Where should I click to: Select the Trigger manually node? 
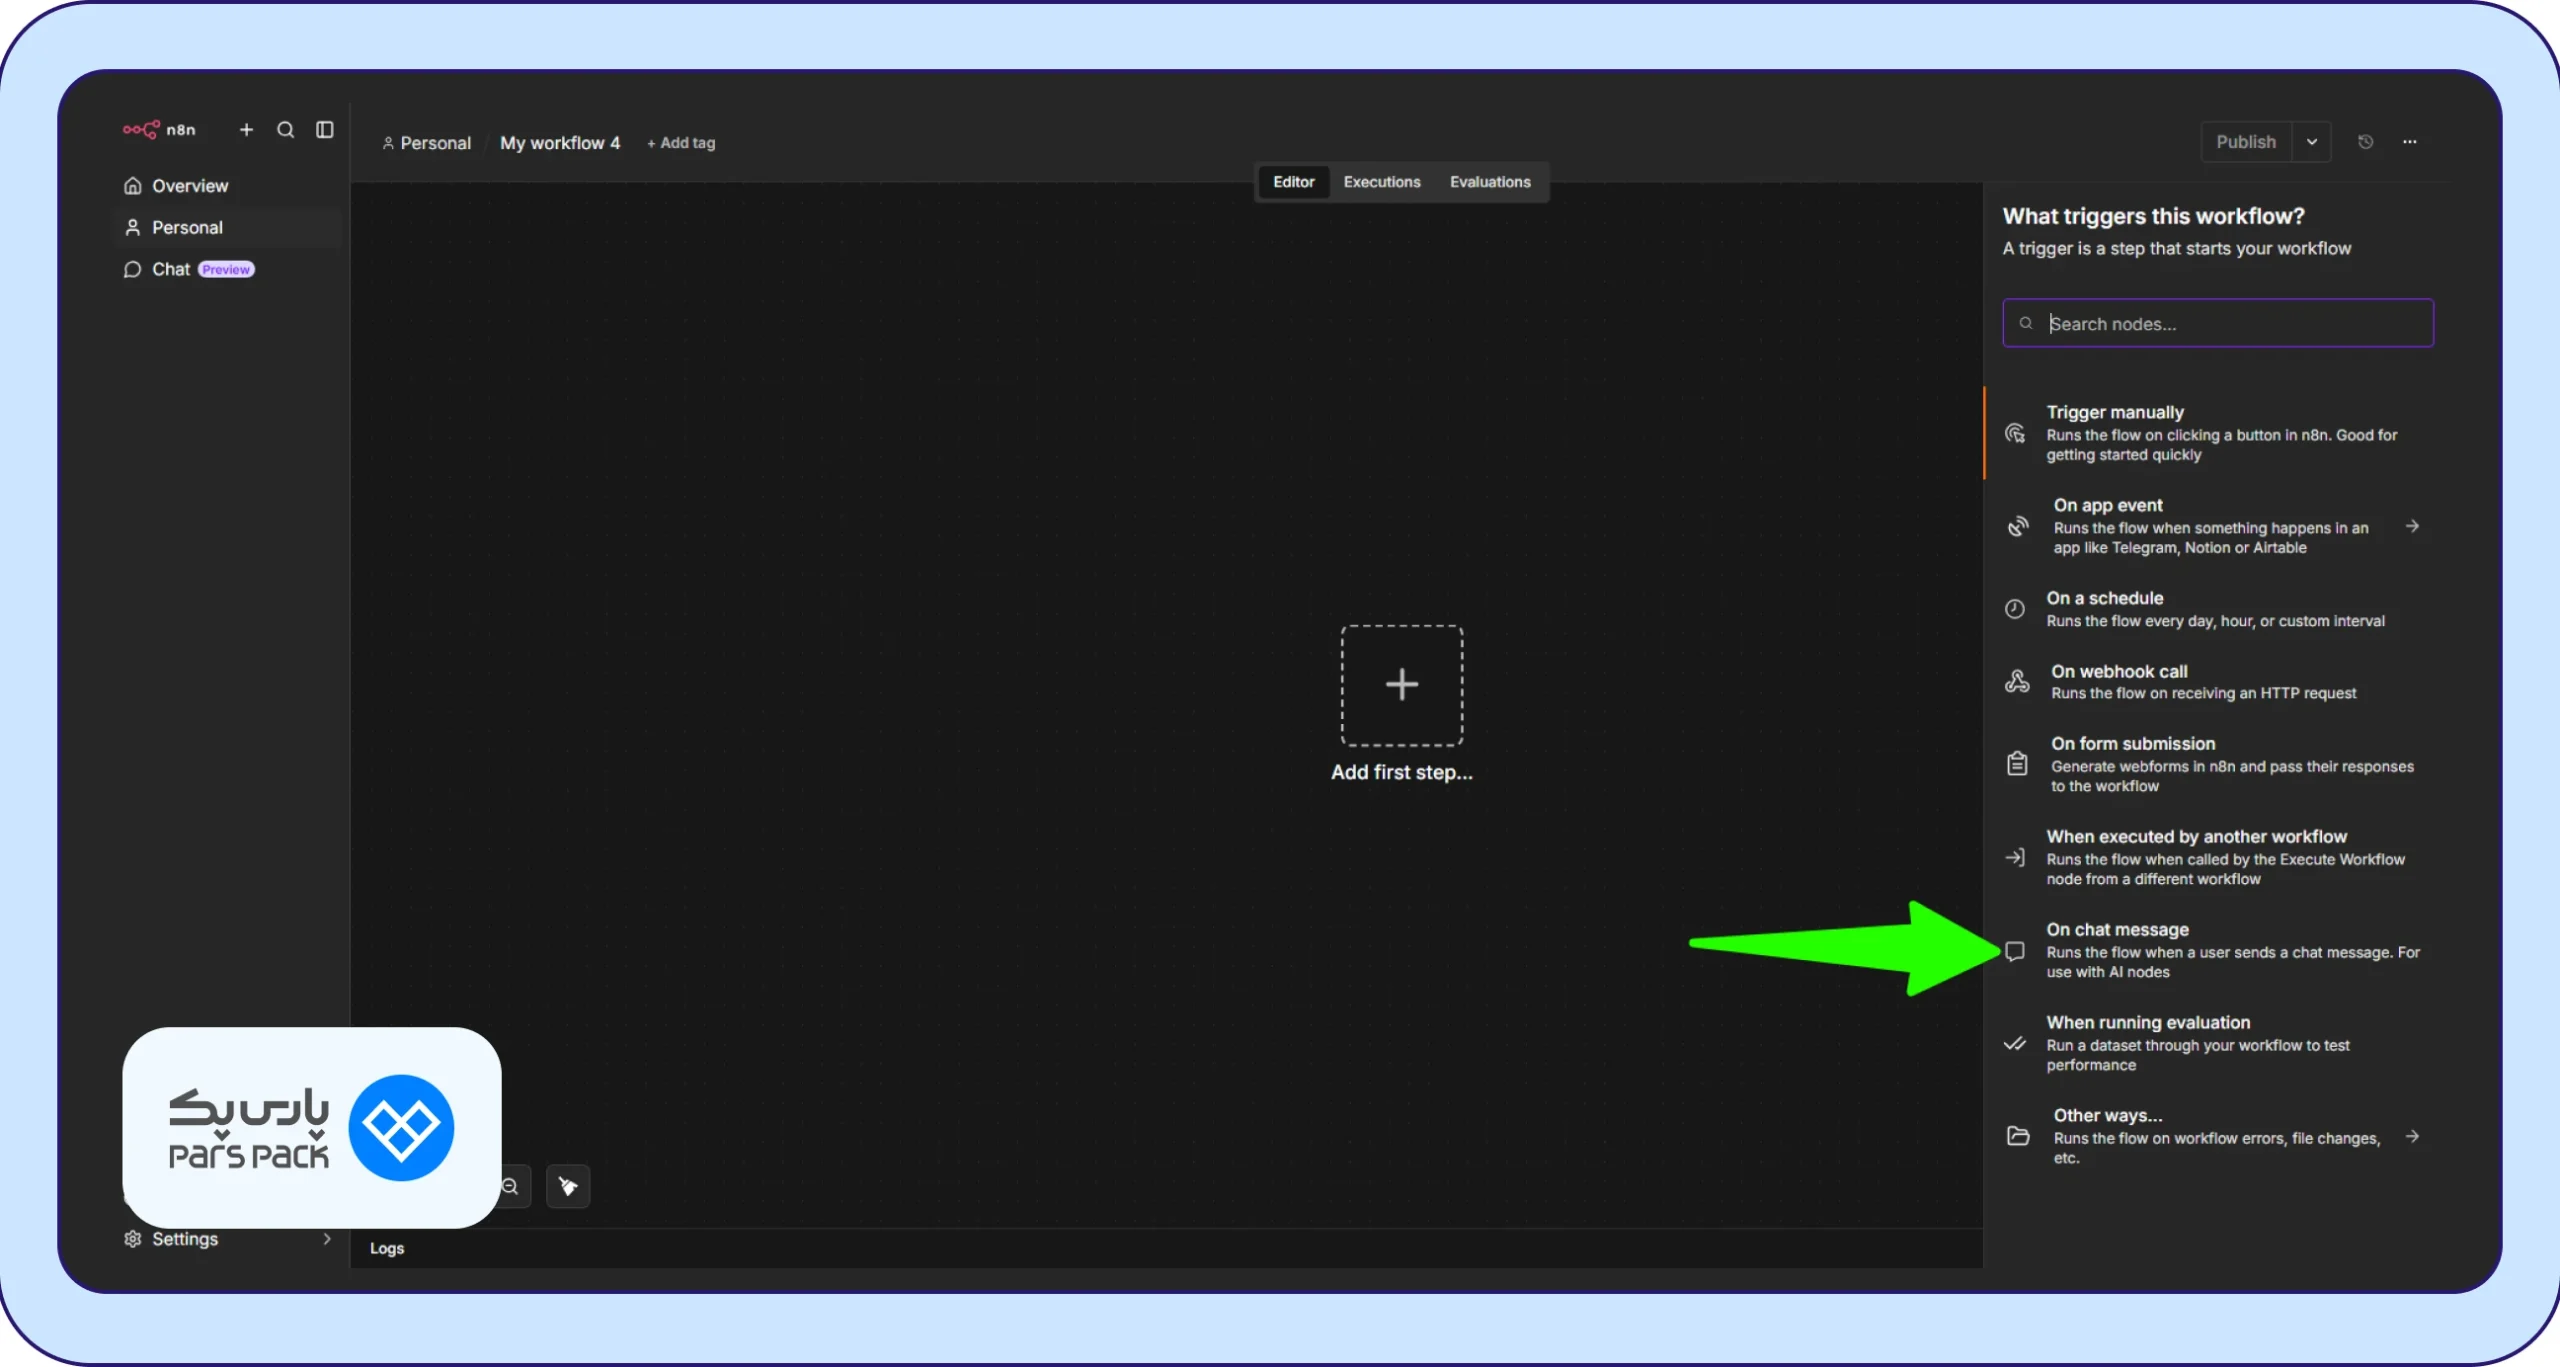(x=2211, y=433)
